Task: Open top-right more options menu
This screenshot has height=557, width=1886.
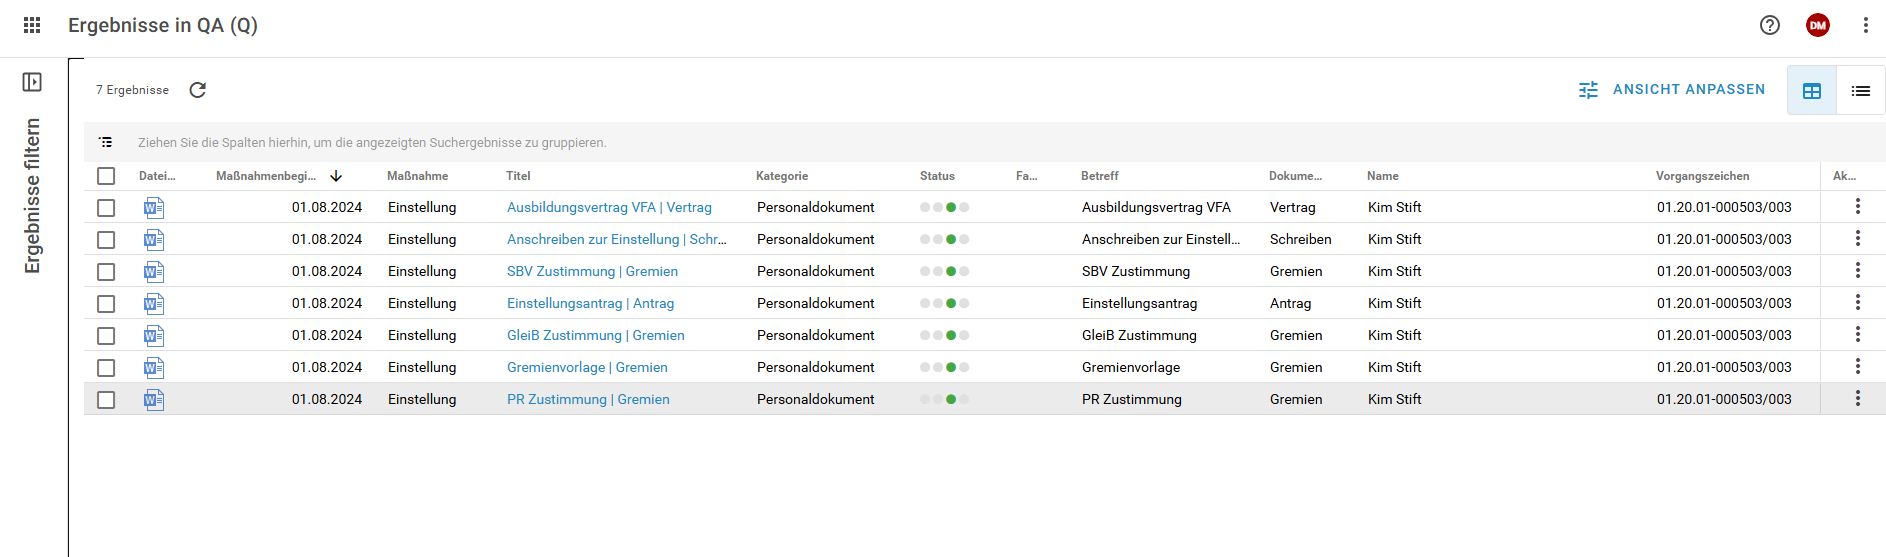Action: click(x=1865, y=25)
